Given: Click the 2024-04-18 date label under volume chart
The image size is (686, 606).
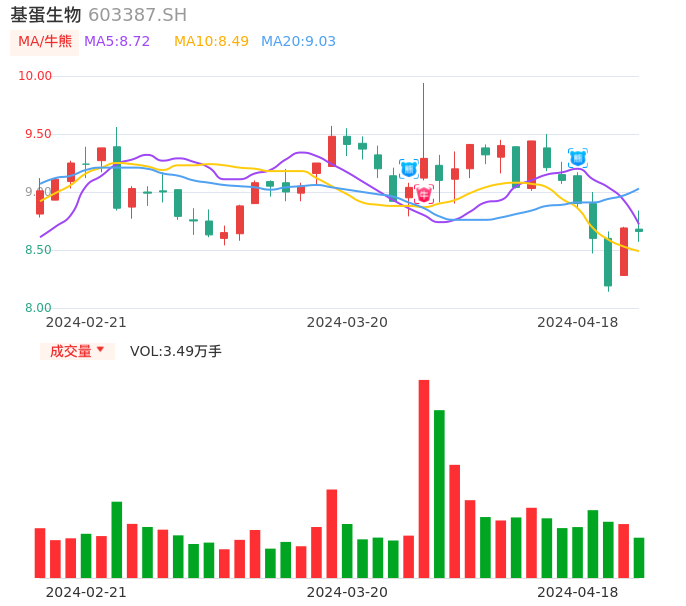Looking at the screenshot, I should point(577,592).
